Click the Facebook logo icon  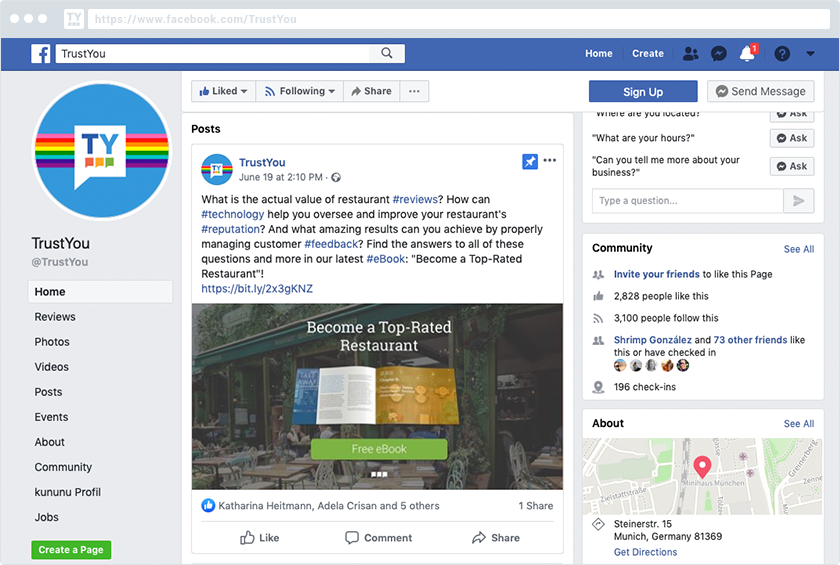coord(41,54)
